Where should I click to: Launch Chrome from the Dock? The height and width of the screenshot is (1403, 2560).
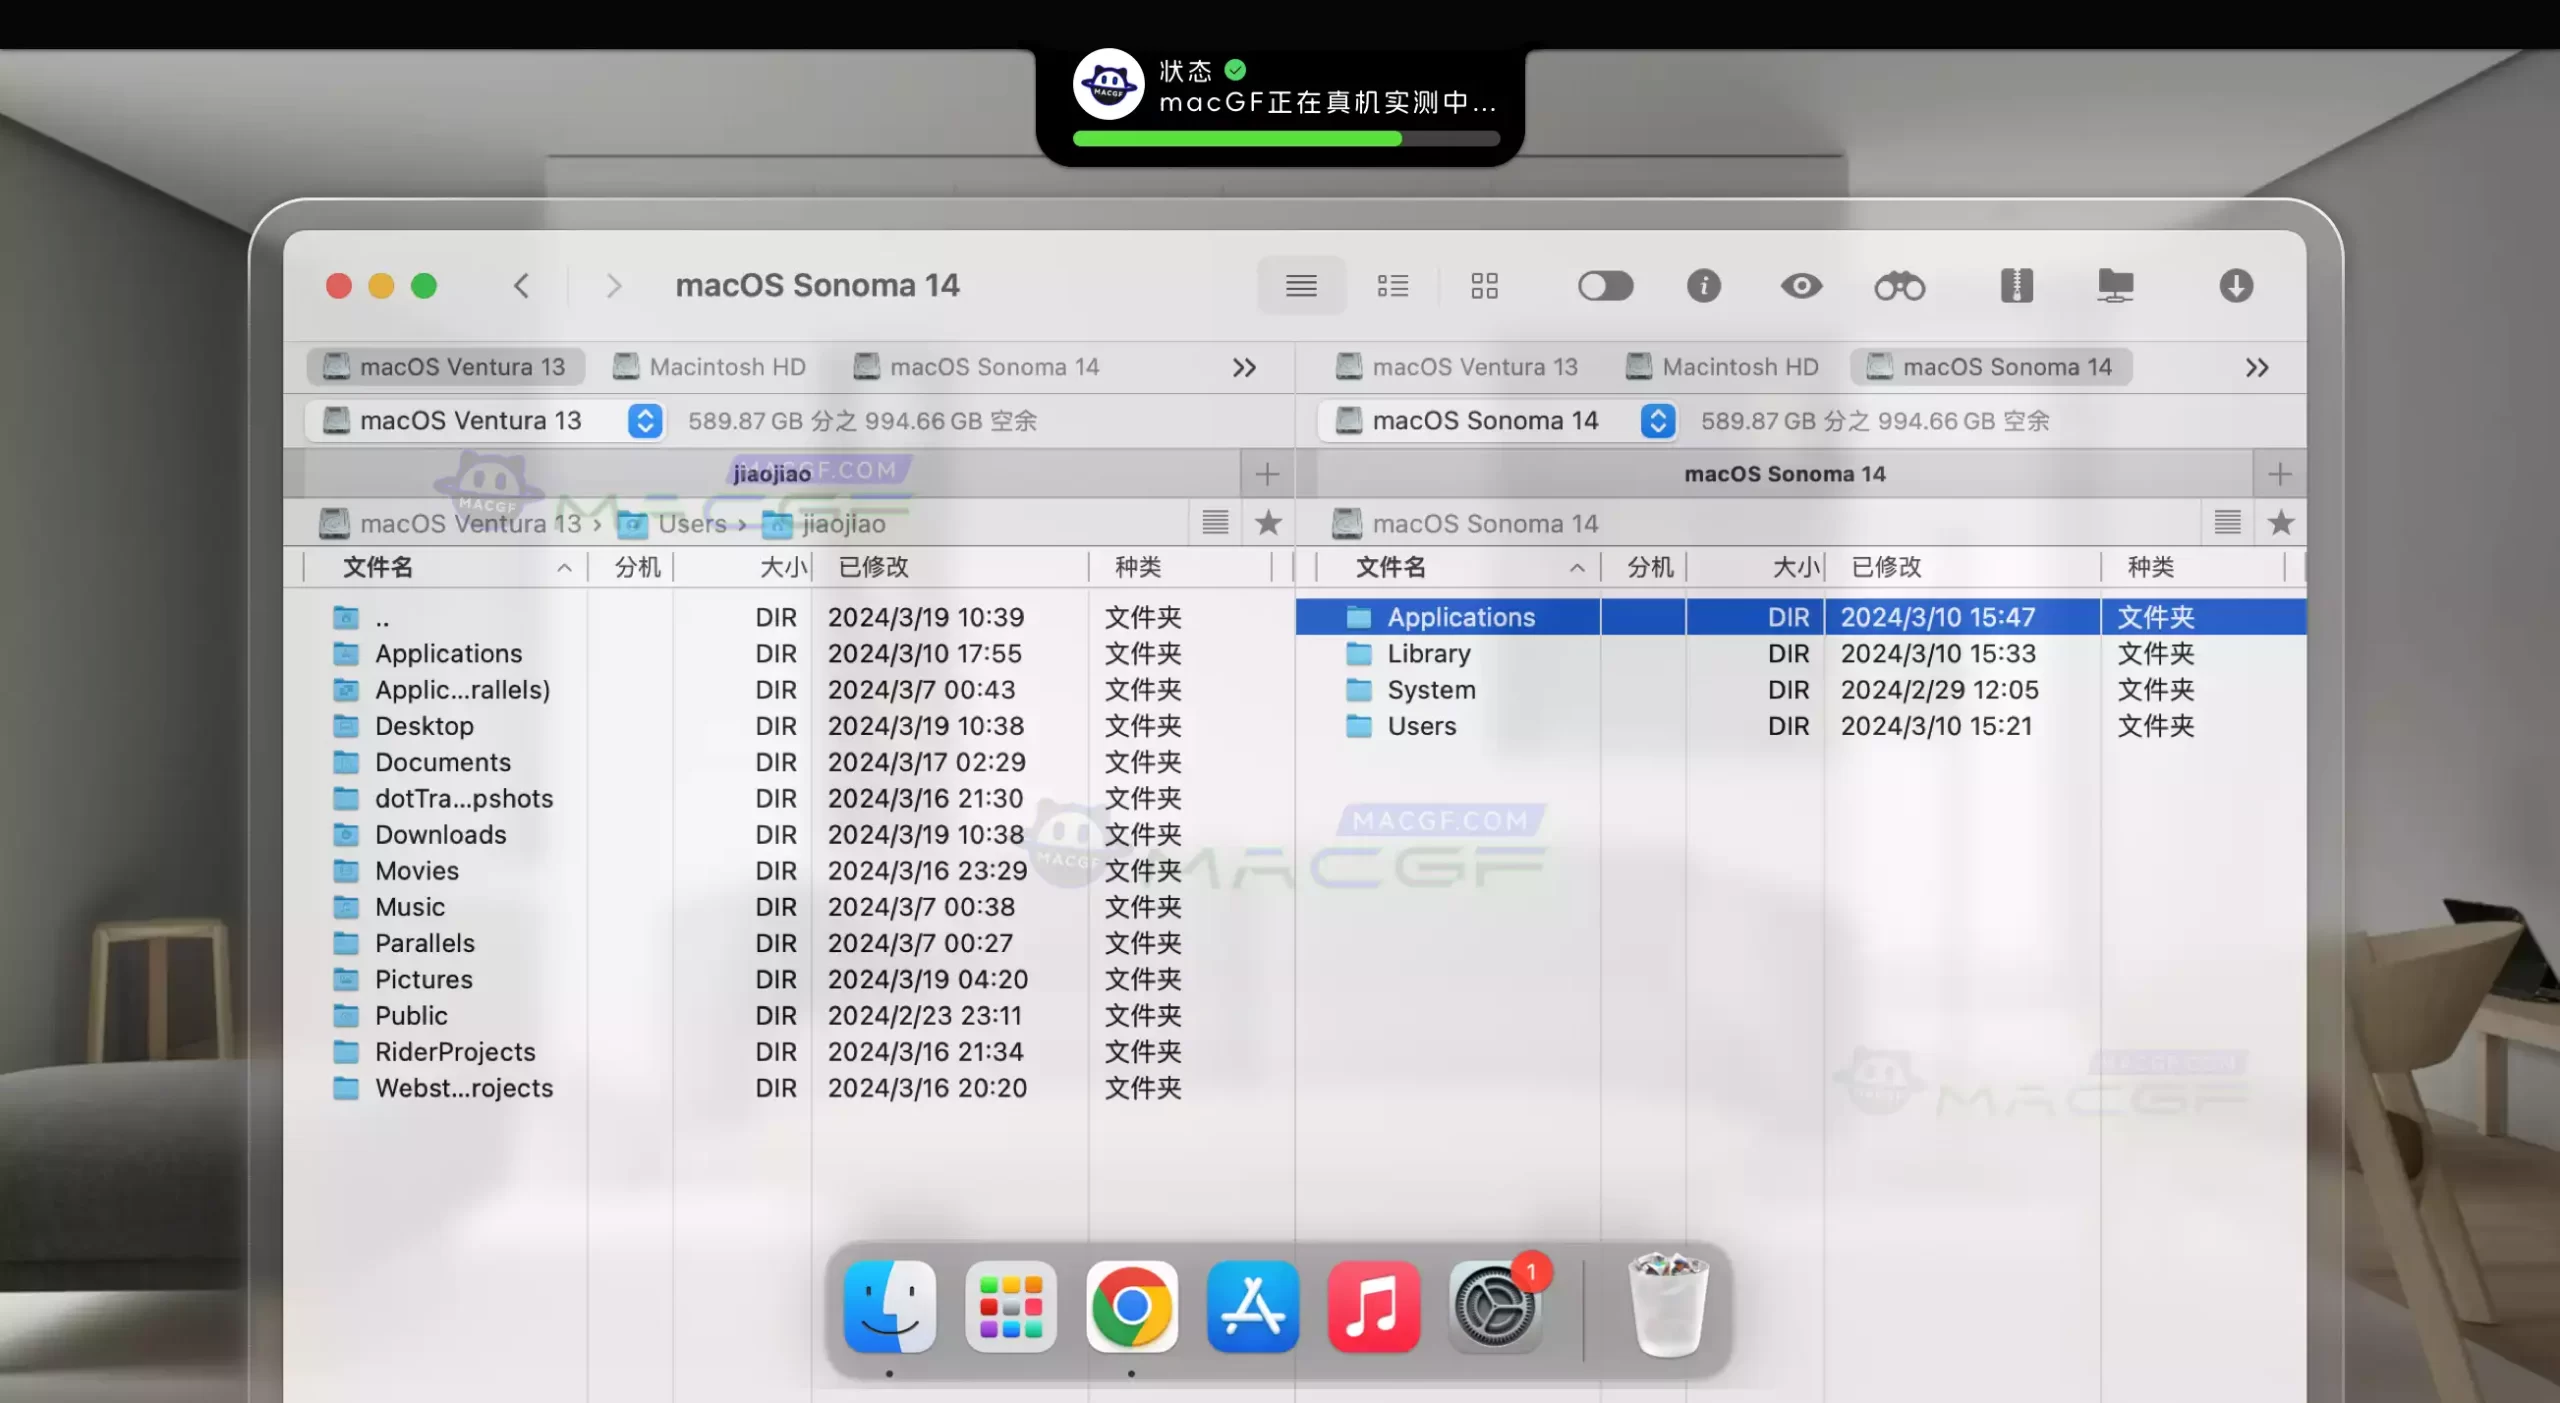(1131, 1307)
